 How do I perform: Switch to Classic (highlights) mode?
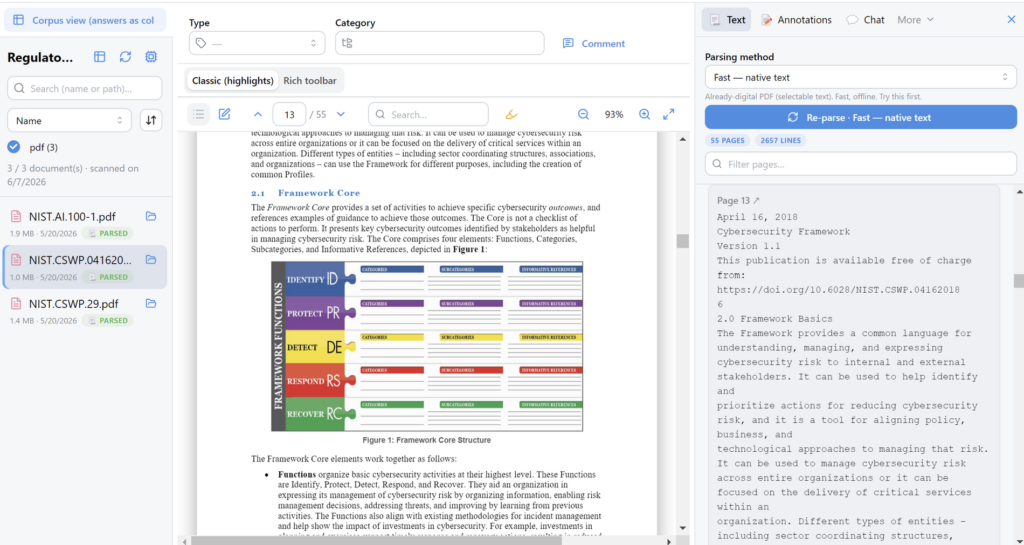click(x=232, y=80)
